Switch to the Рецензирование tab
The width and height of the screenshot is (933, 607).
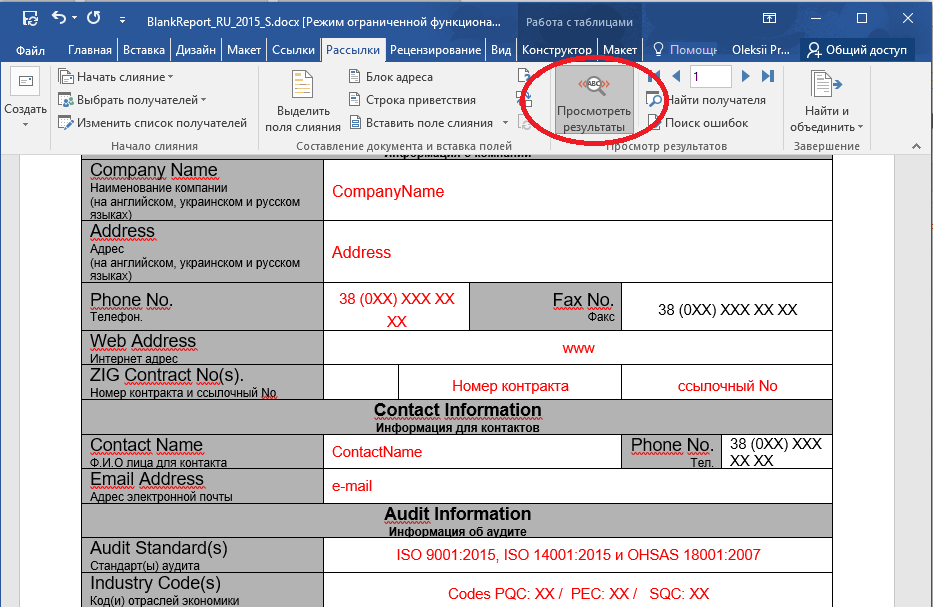pos(436,50)
